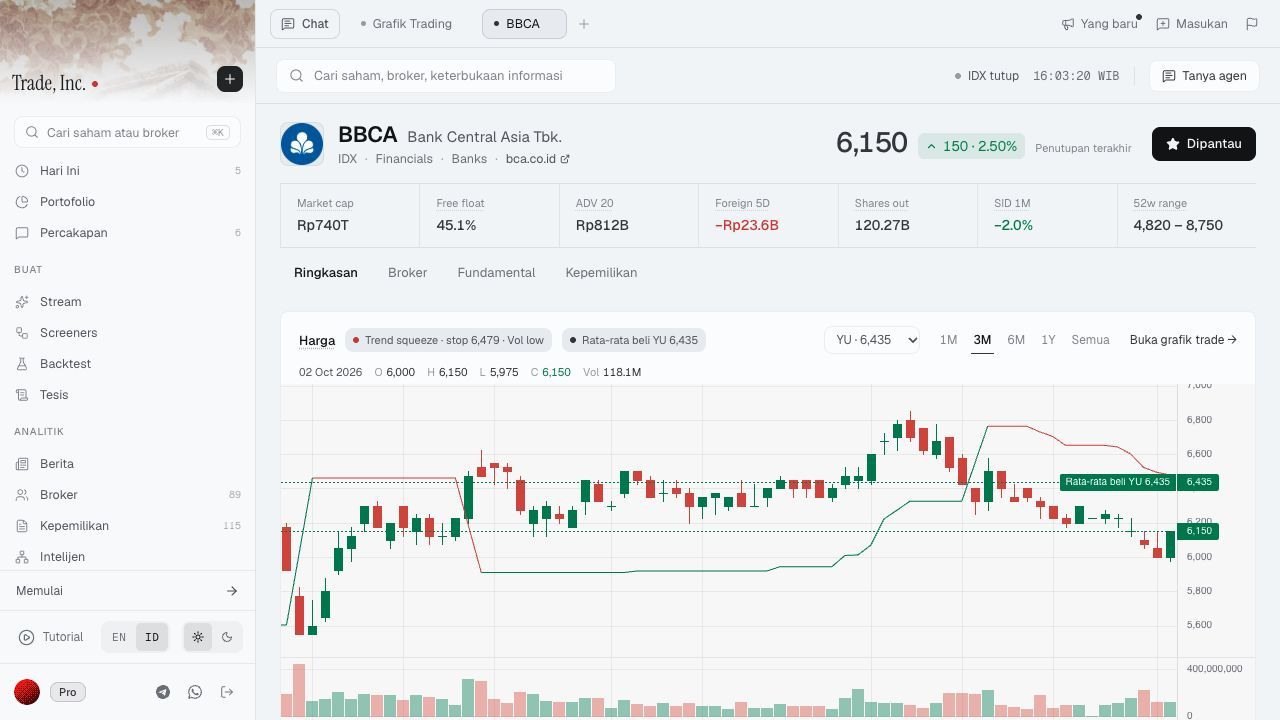Open Broker analytics in the sidebar
Screen dimensions: 1280x720
pos(127,495)
